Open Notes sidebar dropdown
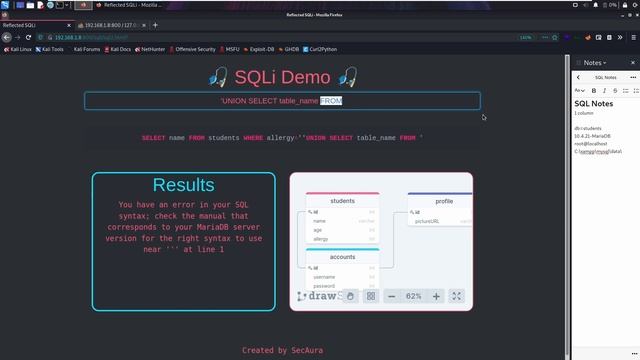 [594, 63]
